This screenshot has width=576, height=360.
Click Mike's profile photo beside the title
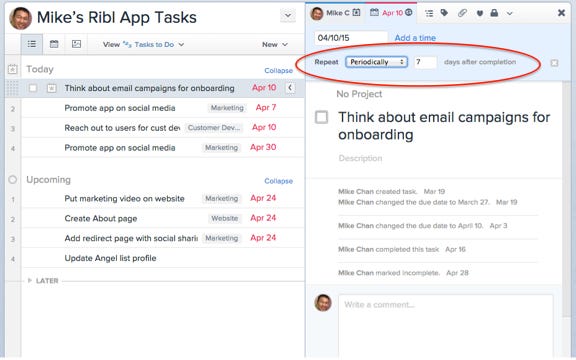point(20,18)
